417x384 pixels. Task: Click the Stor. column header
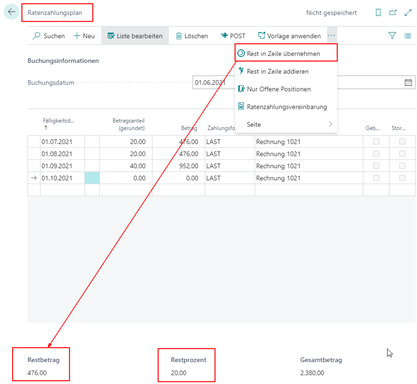(x=399, y=128)
